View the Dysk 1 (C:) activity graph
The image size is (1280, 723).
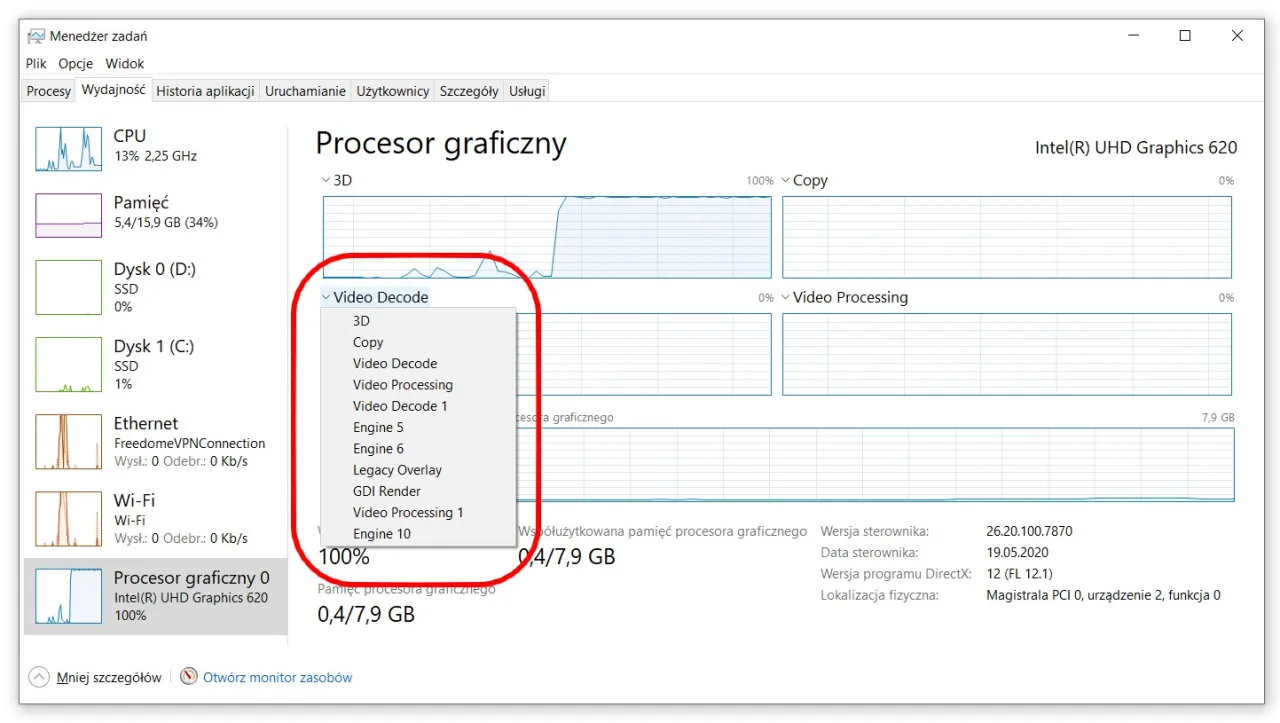click(x=67, y=365)
